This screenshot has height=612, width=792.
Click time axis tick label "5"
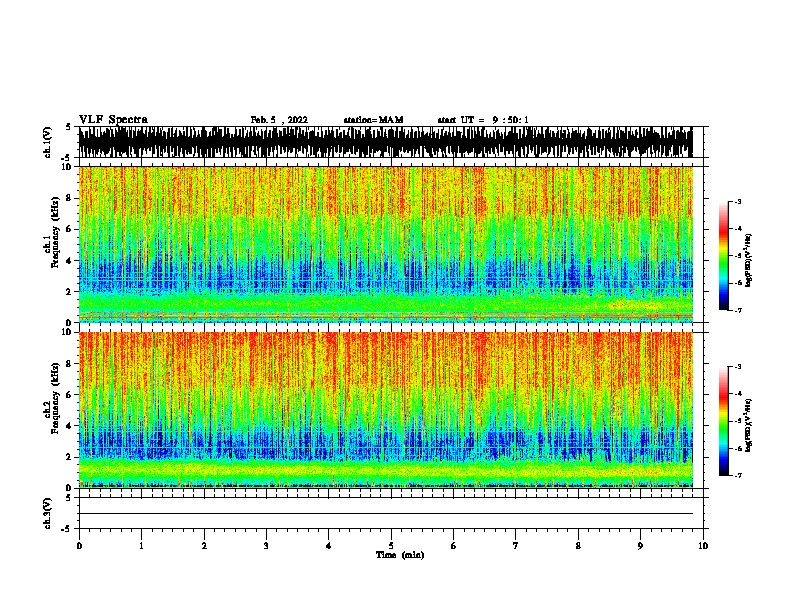coord(391,546)
